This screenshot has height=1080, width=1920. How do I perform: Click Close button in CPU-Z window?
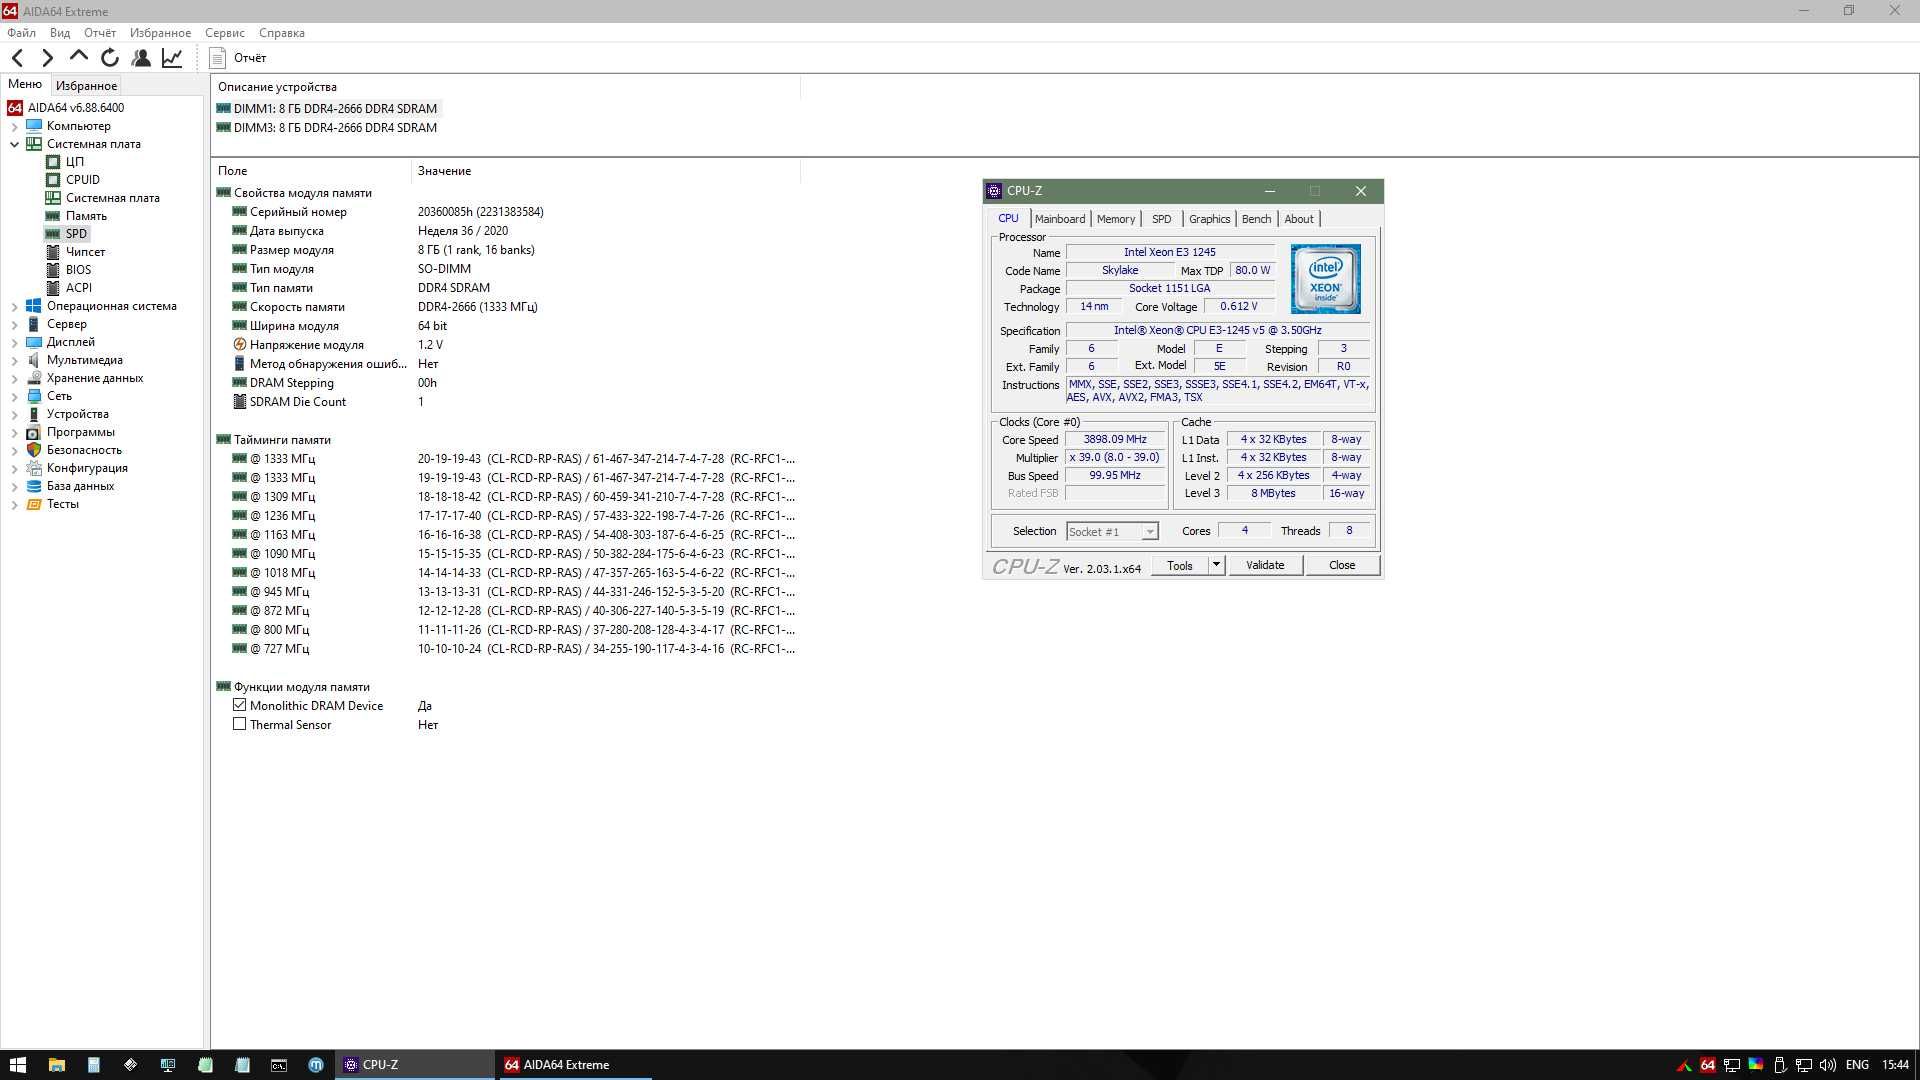[1342, 564]
